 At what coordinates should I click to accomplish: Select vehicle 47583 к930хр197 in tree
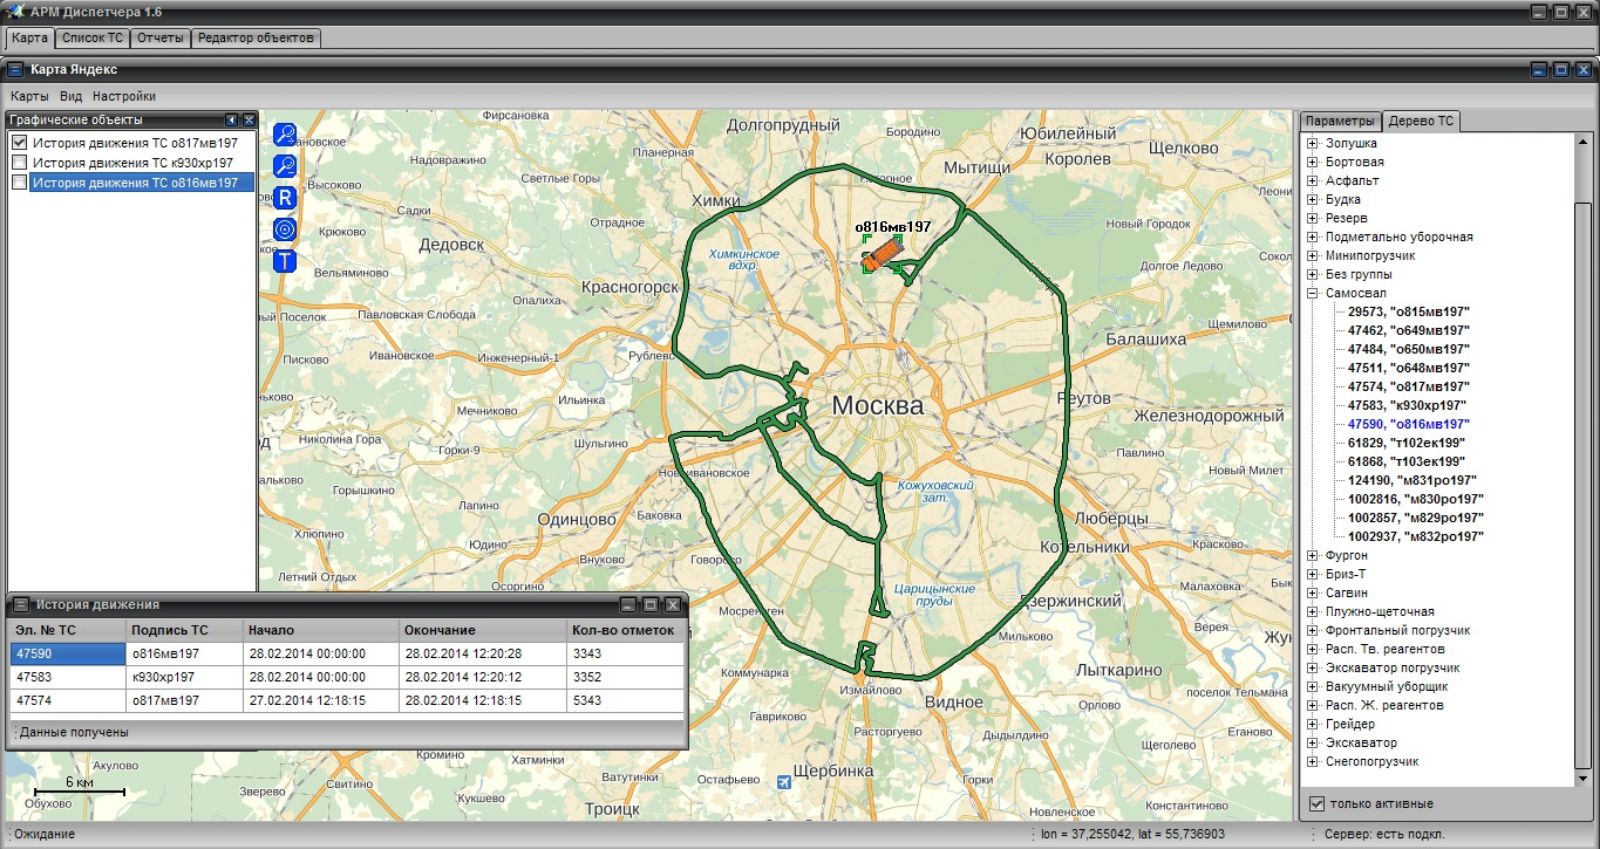(x=1406, y=405)
